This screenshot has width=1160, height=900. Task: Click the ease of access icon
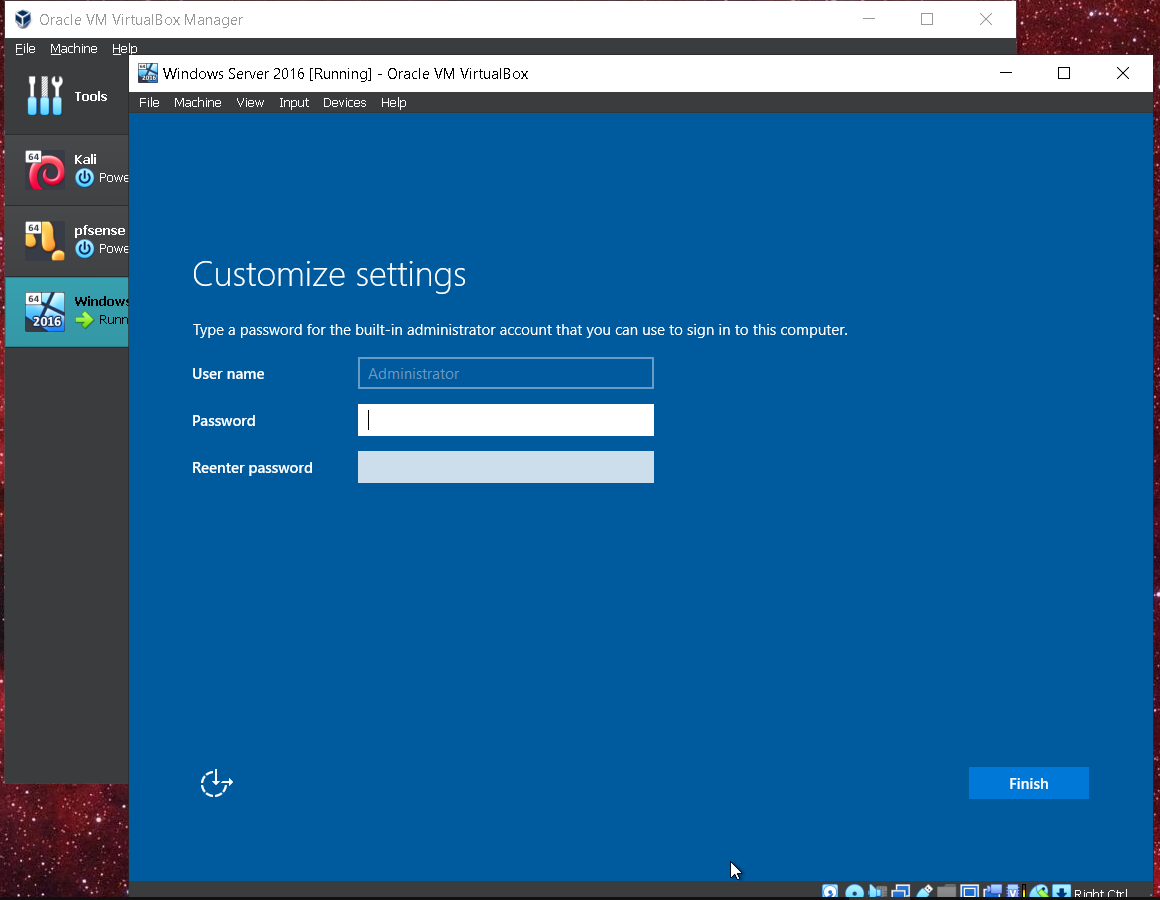click(x=216, y=783)
